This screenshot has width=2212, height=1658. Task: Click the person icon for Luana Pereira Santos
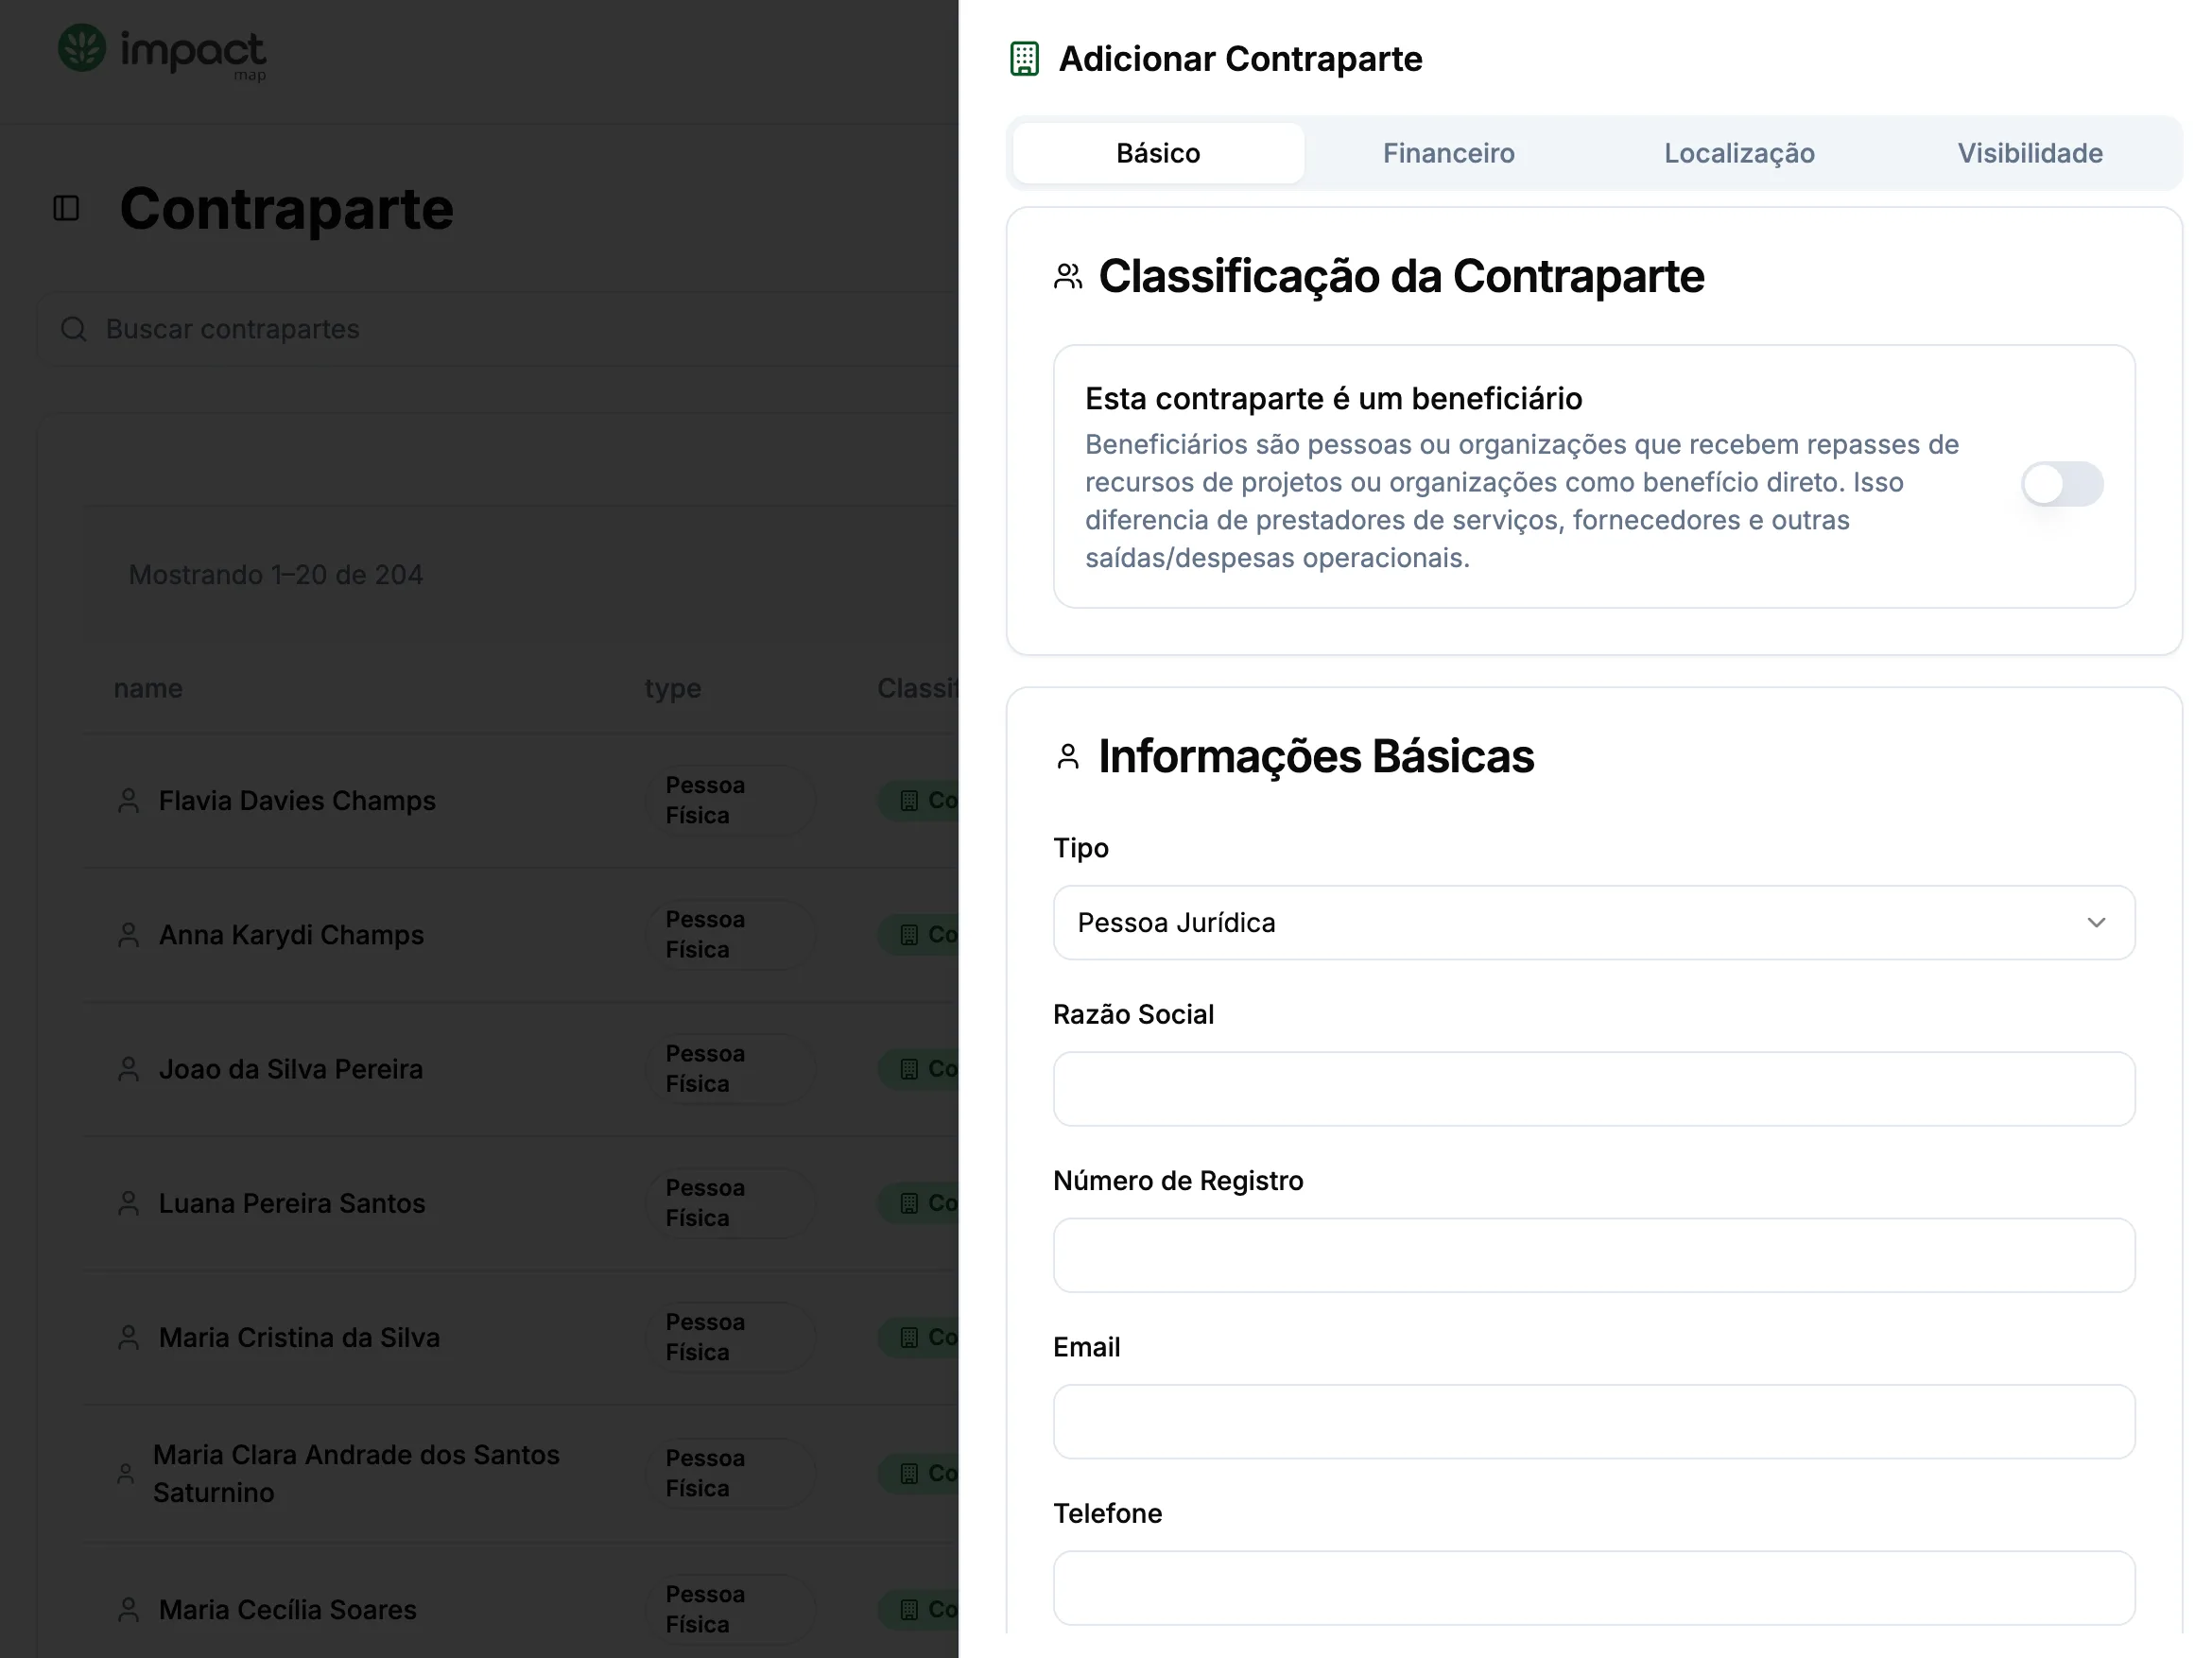click(128, 1203)
